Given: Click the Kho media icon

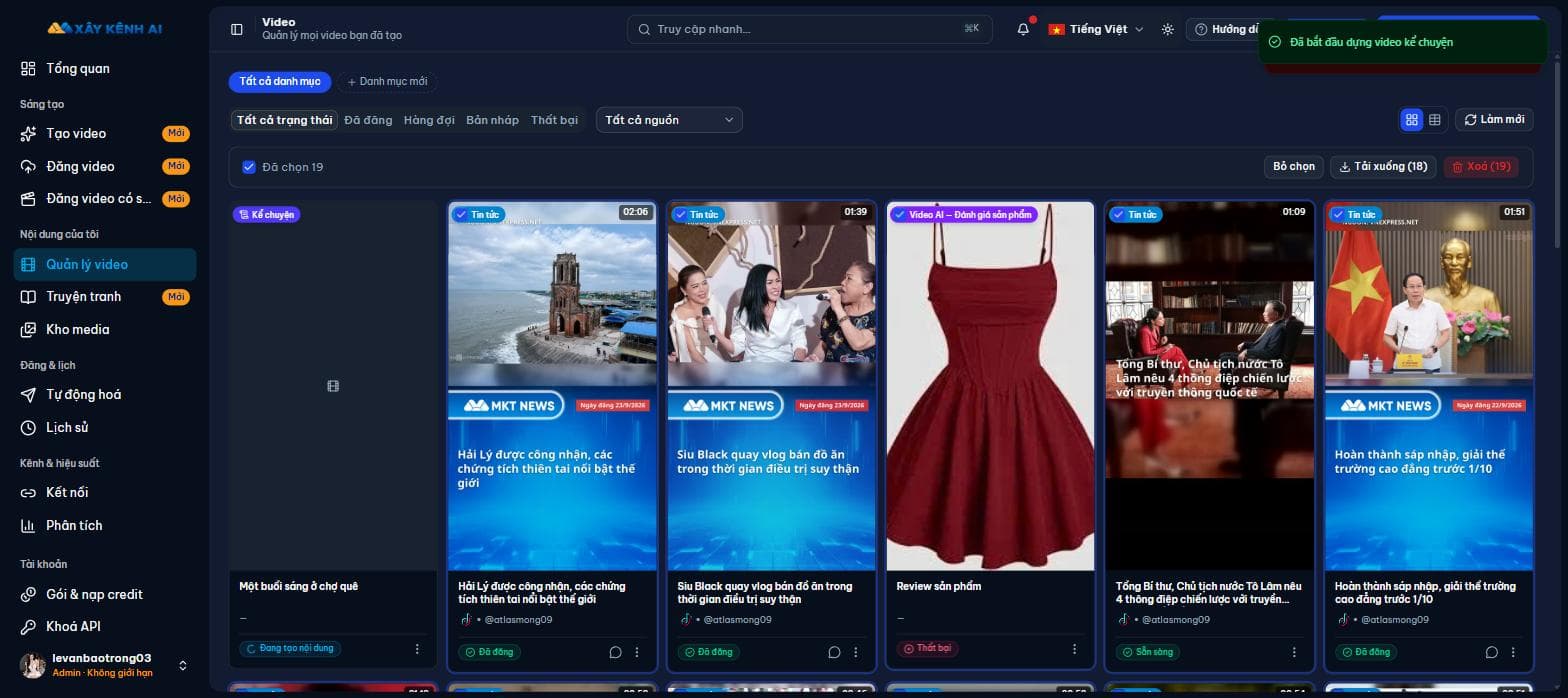Looking at the screenshot, I should [28, 329].
